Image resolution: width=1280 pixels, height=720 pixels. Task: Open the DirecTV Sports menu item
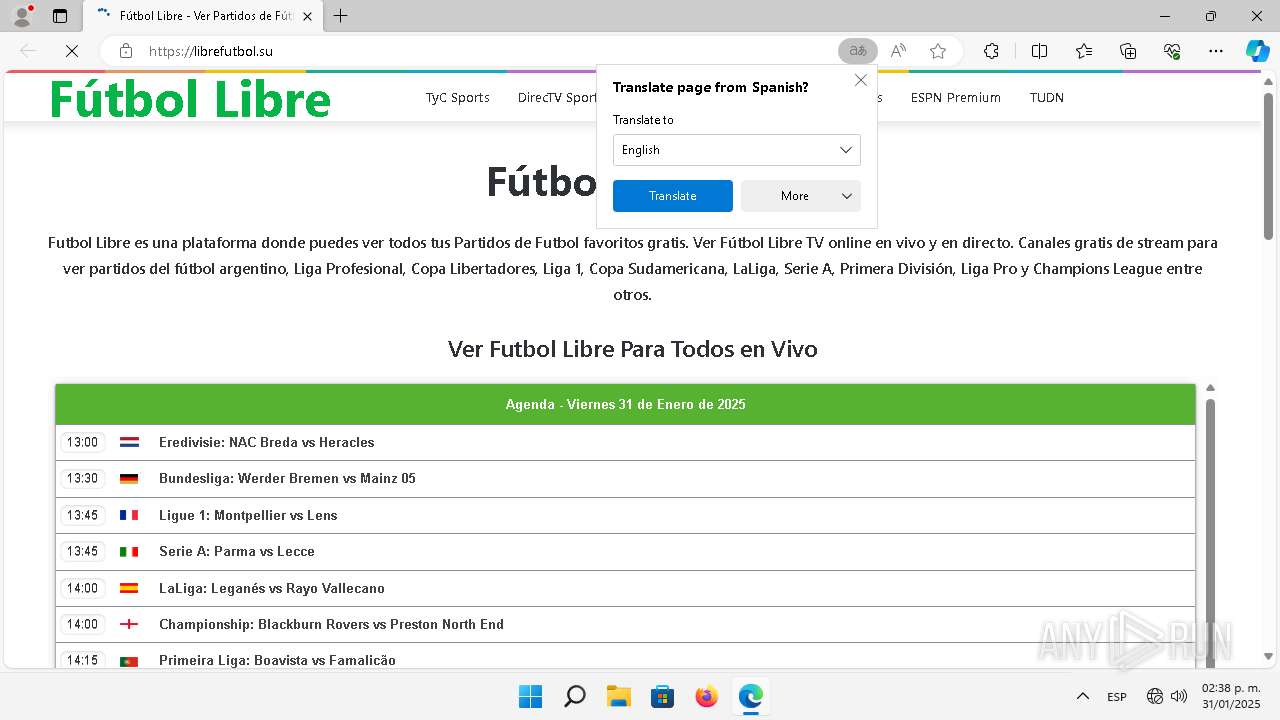pos(556,98)
